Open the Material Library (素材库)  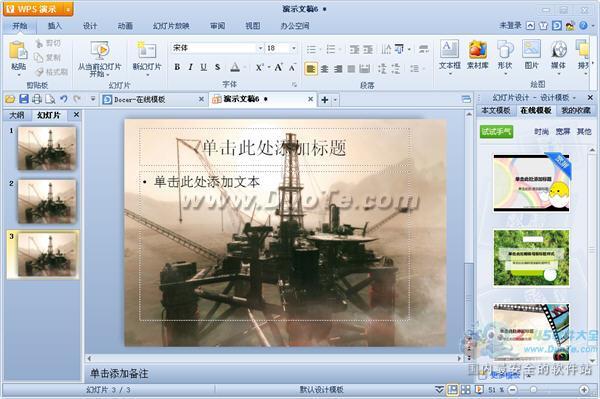(x=478, y=55)
